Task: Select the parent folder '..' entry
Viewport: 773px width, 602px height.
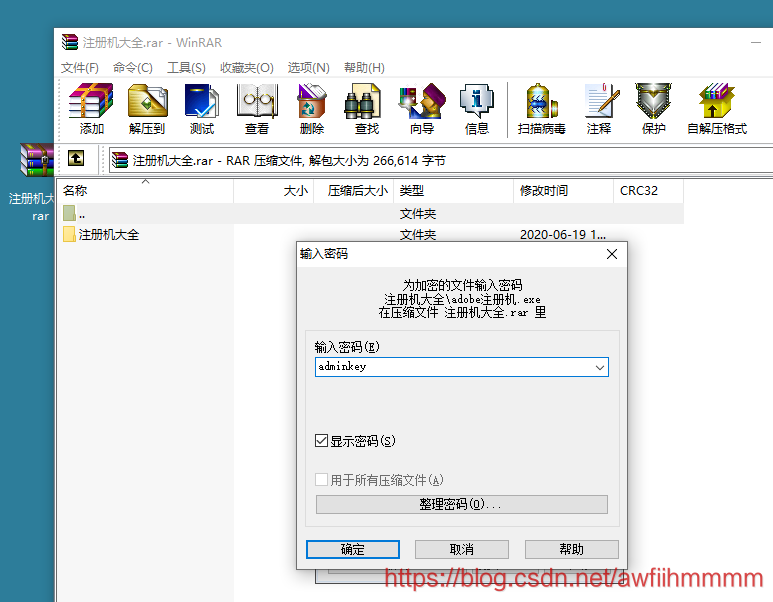Action: pos(373,213)
